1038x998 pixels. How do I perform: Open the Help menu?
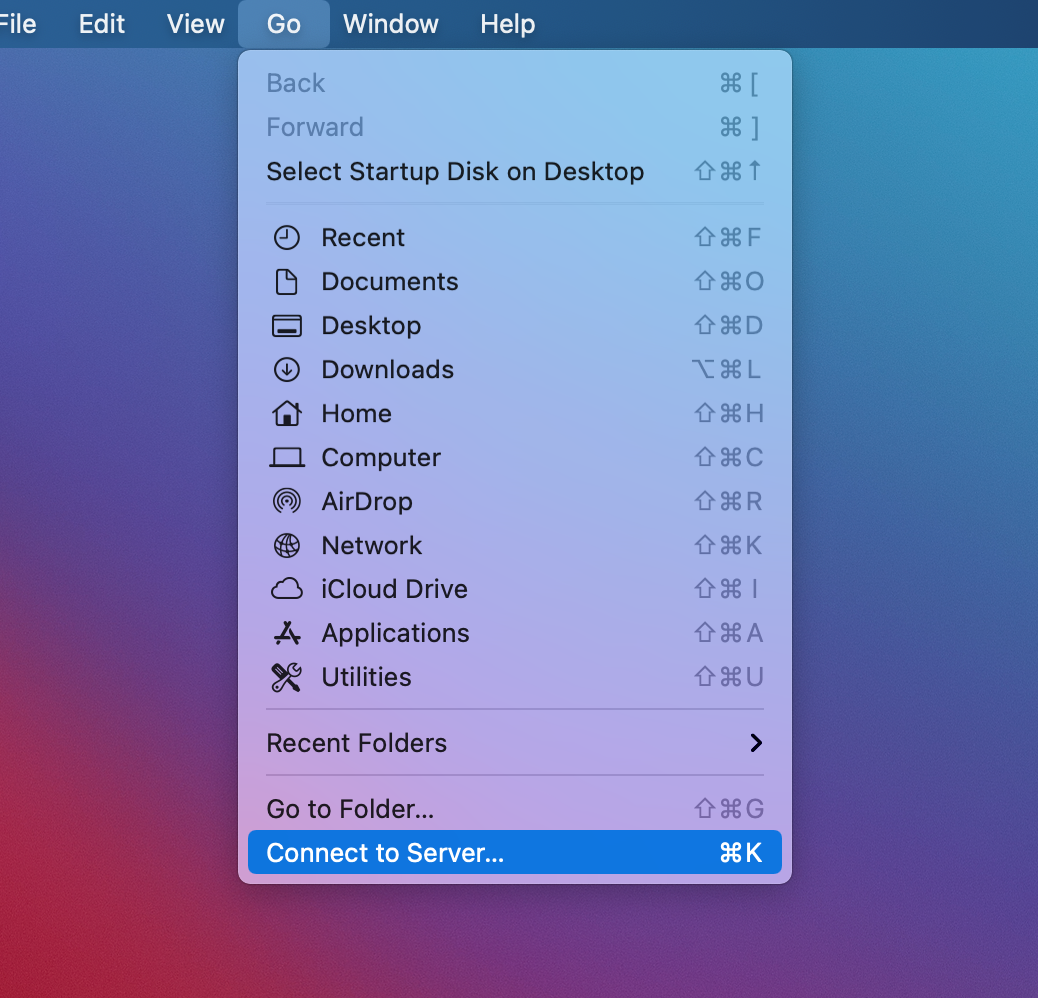coord(507,24)
